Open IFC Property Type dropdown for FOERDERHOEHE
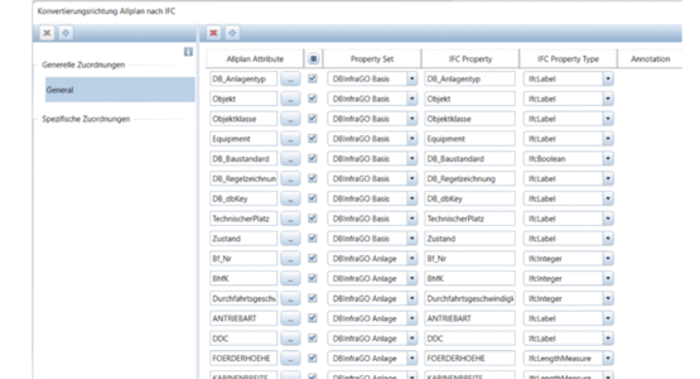 tap(608, 358)
